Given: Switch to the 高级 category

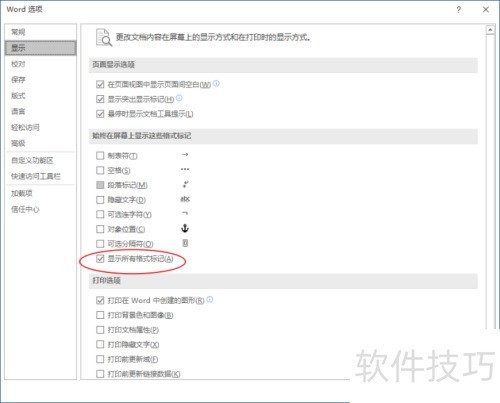Looking at the screenshot, I should (x=40, y=143).
